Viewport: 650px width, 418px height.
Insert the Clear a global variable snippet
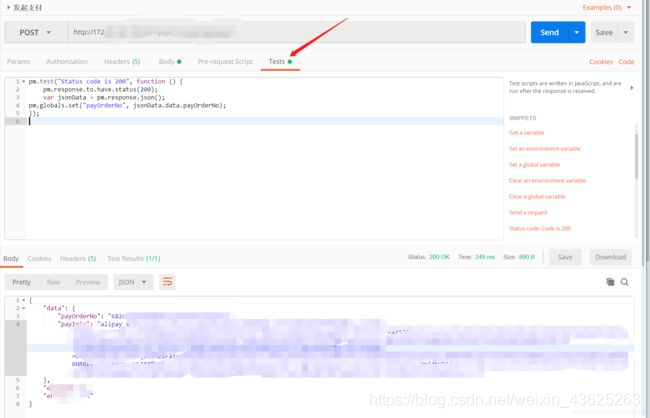click(x=537, y=197)
